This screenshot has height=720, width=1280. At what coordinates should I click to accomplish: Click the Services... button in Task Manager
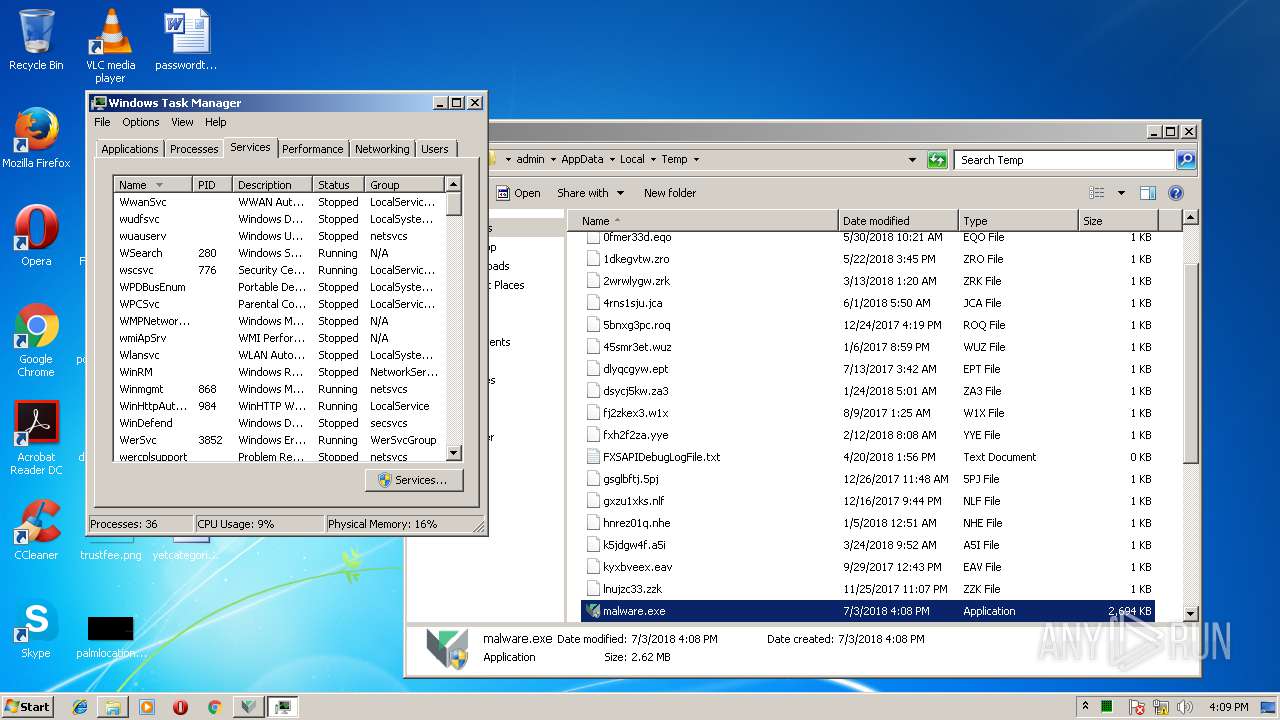coord(414,480)
